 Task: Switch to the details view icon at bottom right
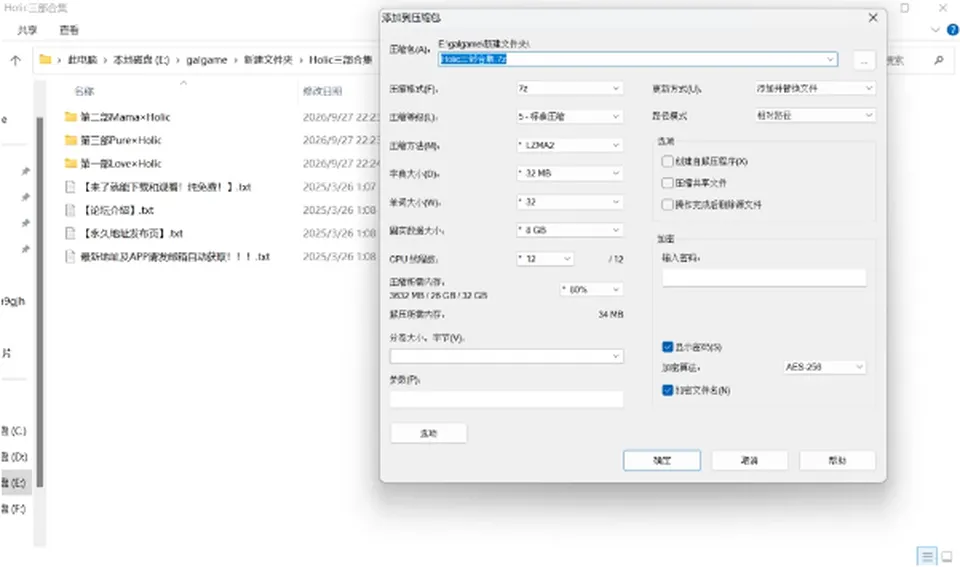click(927, 556)
